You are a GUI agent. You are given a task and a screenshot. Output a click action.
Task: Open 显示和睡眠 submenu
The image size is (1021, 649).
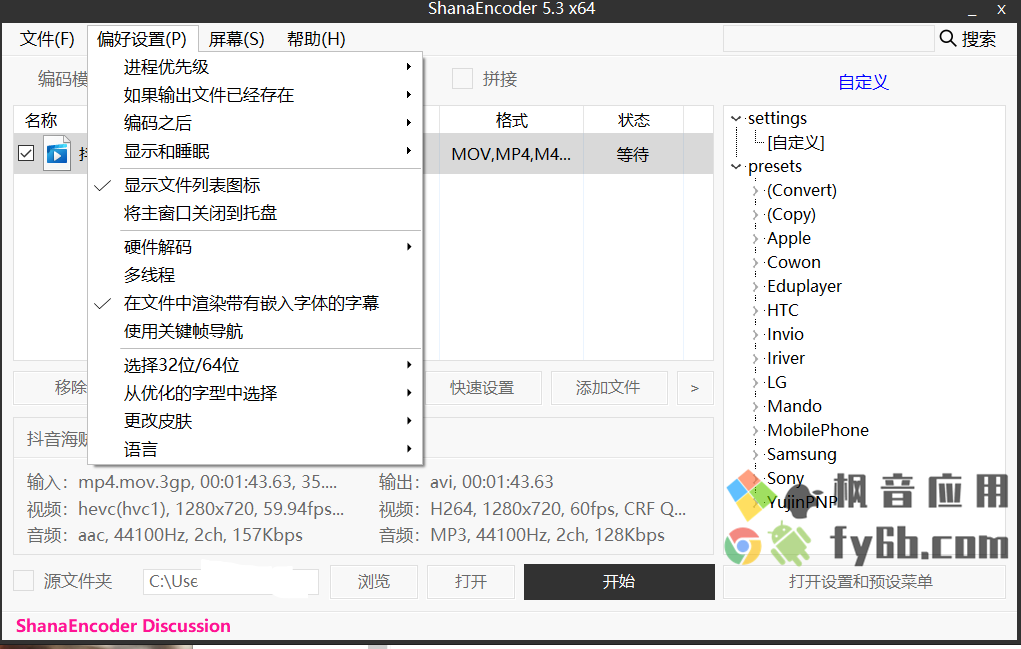pos(255,151)
